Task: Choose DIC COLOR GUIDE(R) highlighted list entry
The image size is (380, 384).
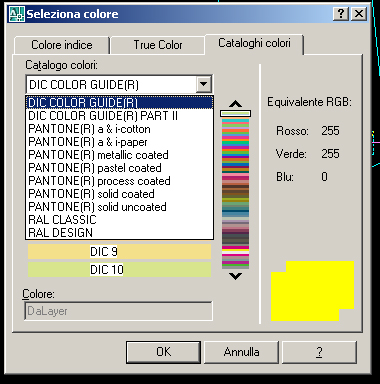Action: pyautogui.click(x=120, y=103)
